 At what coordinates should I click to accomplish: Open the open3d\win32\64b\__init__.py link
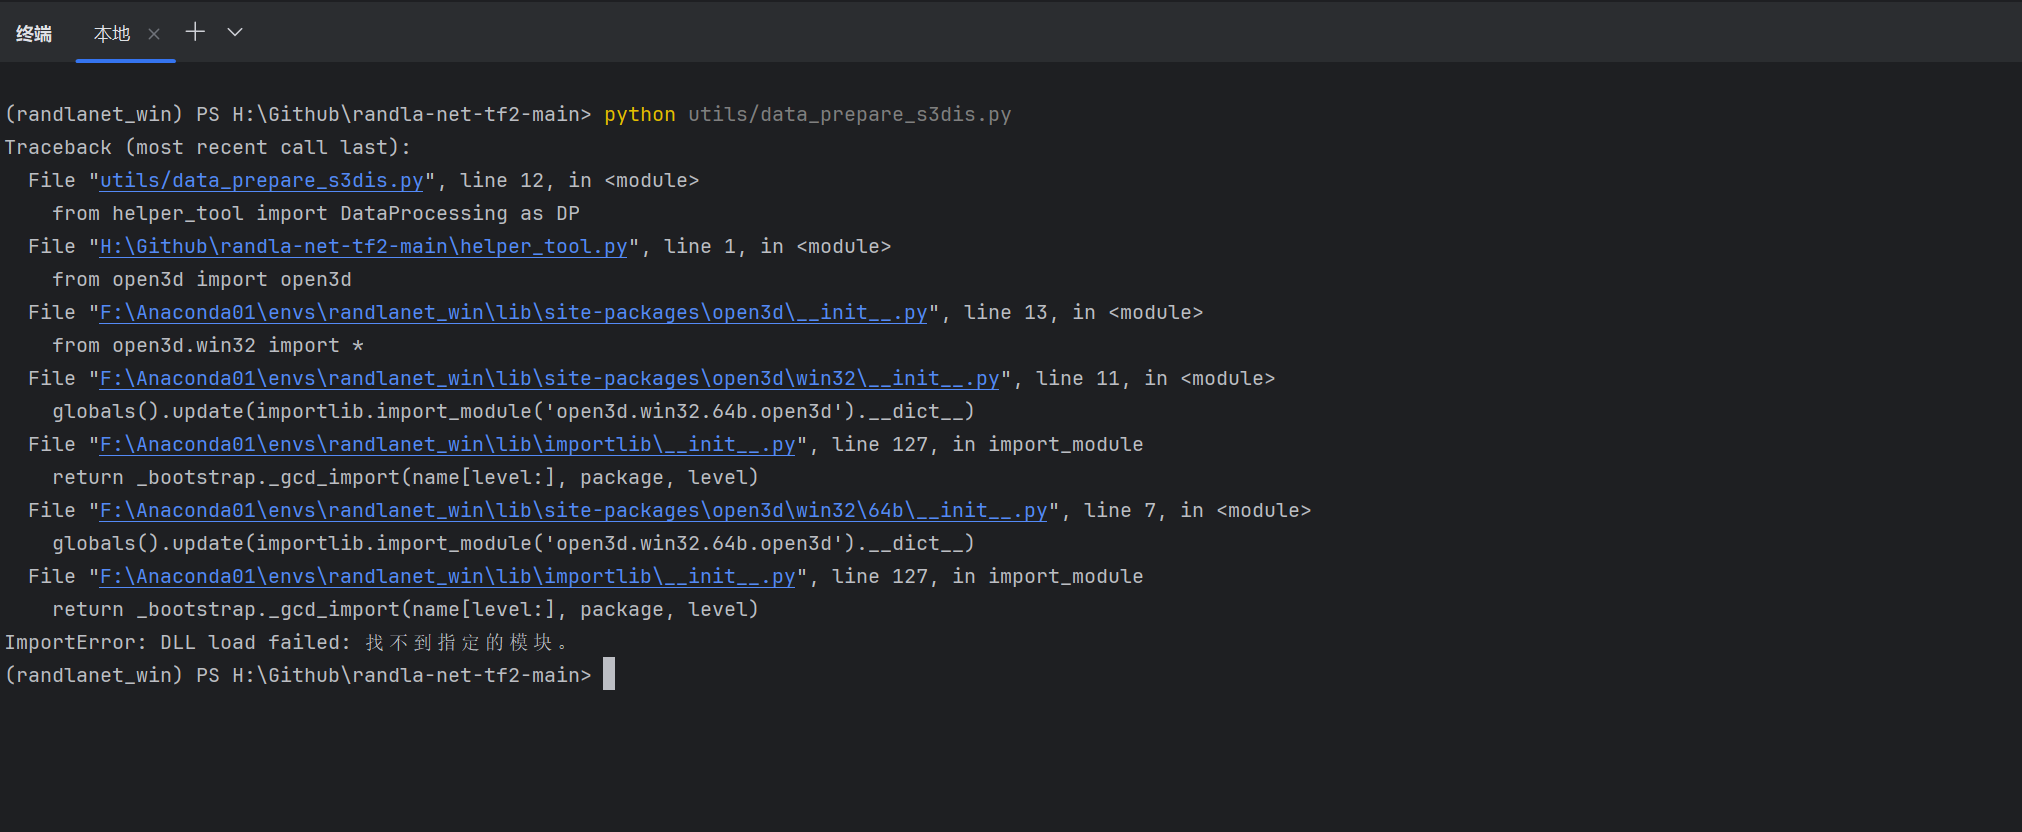[x=573, y=511]
